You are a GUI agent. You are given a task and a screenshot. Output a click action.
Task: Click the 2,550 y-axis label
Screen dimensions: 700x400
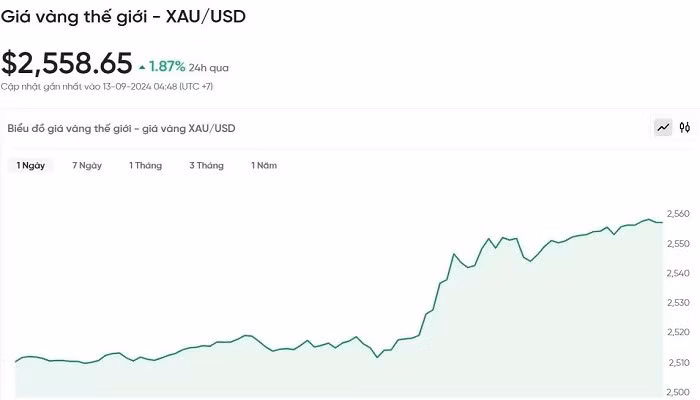(677, 244)
